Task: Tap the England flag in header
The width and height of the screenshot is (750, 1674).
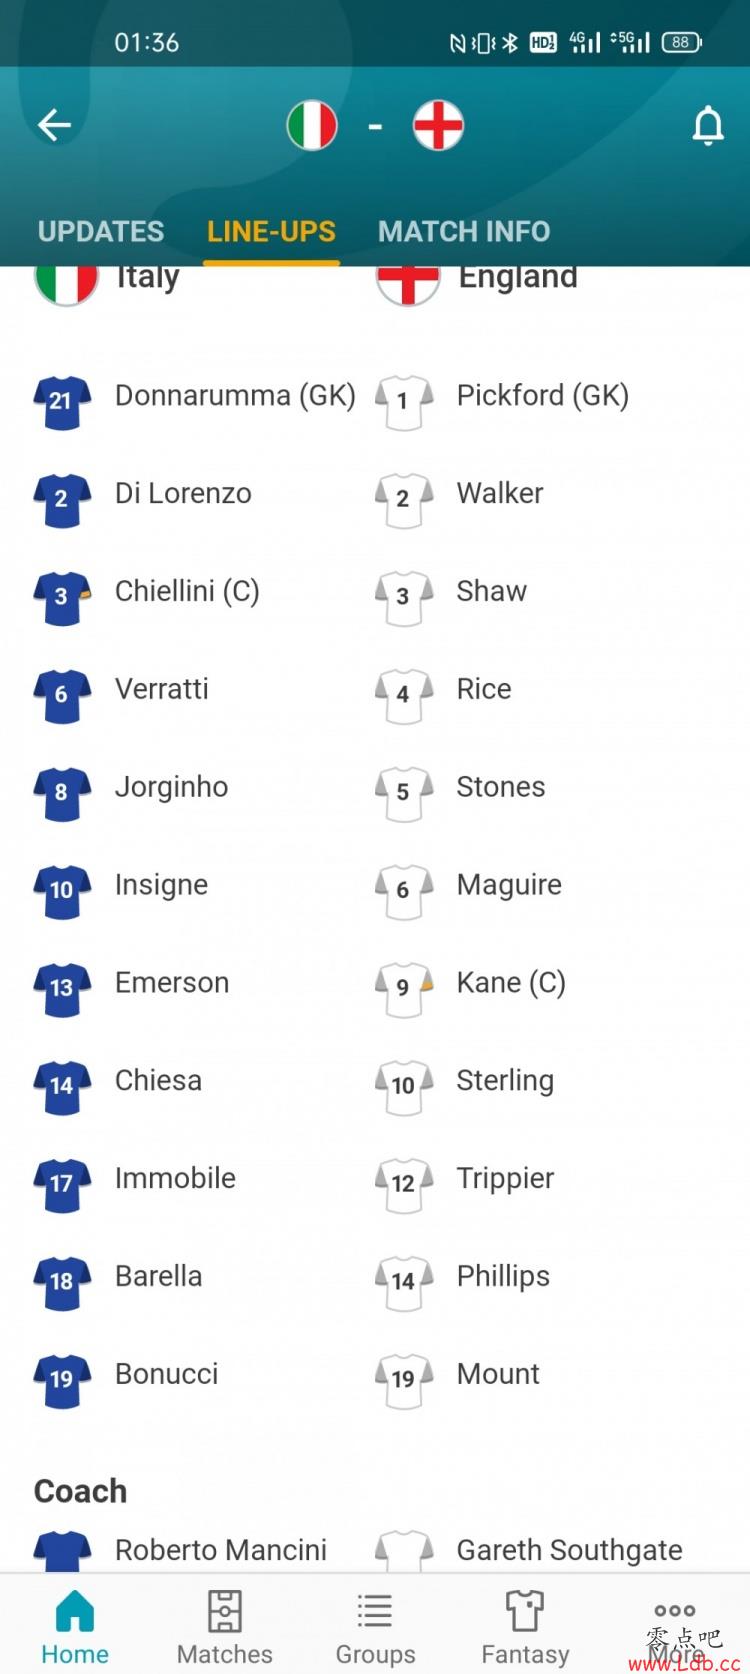Action: pyautogui.click(x=438, y=126)
